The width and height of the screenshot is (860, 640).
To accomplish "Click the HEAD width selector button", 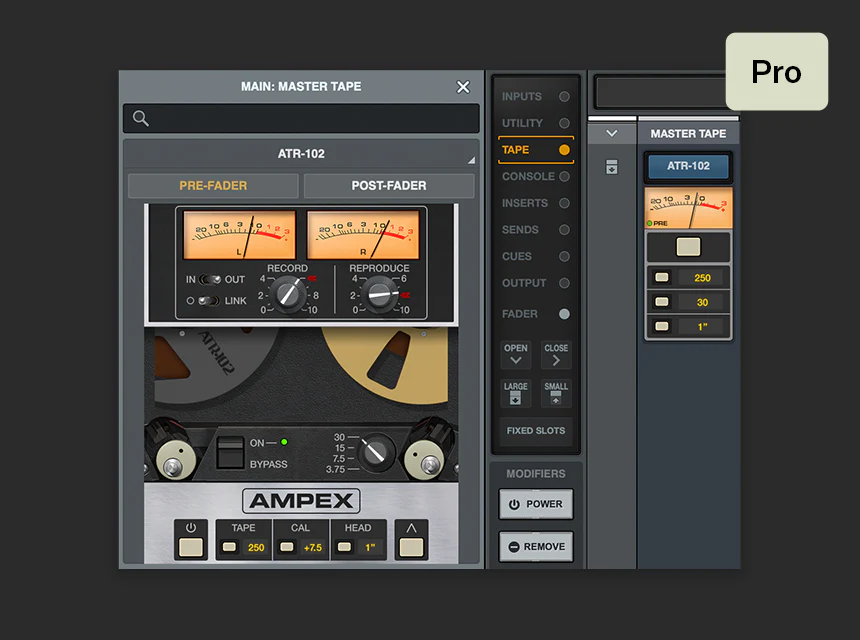I will [344, 547].
